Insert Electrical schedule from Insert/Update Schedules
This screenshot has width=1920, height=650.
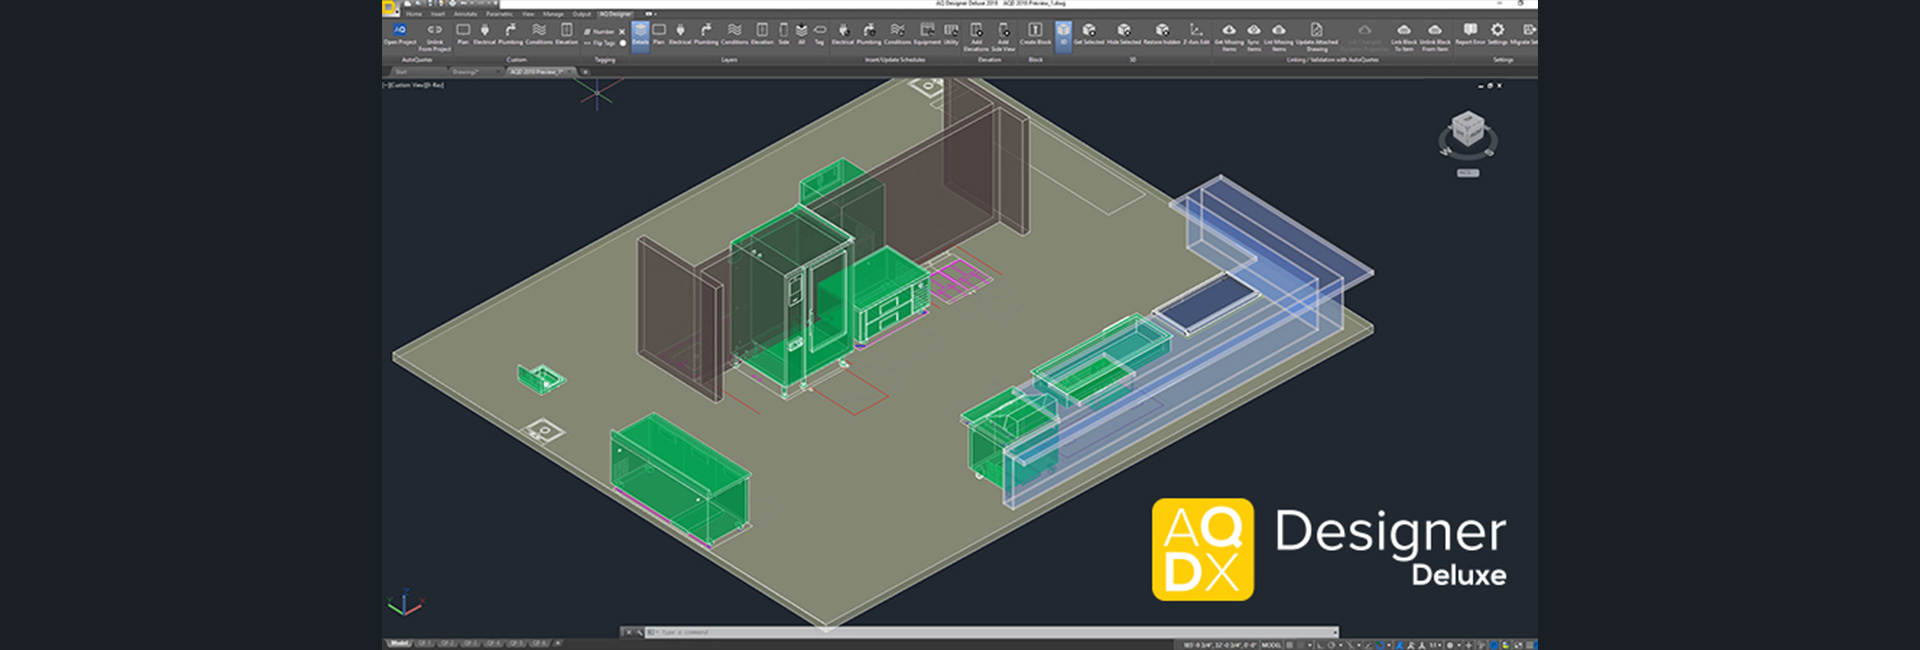click(843, 34)
